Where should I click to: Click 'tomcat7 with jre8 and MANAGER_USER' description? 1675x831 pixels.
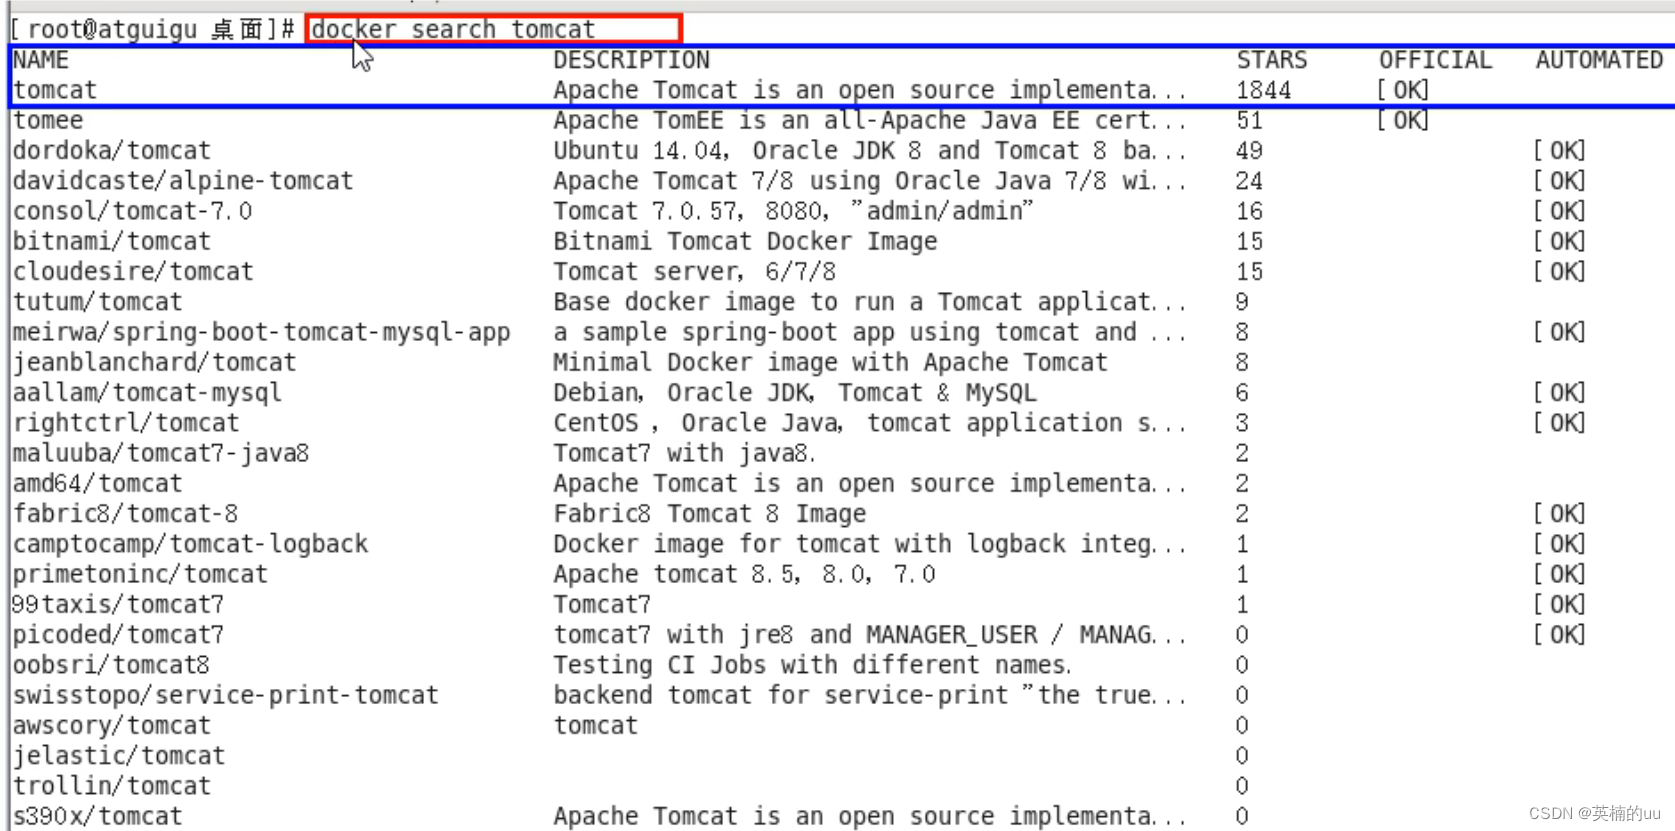coord(870,634)
